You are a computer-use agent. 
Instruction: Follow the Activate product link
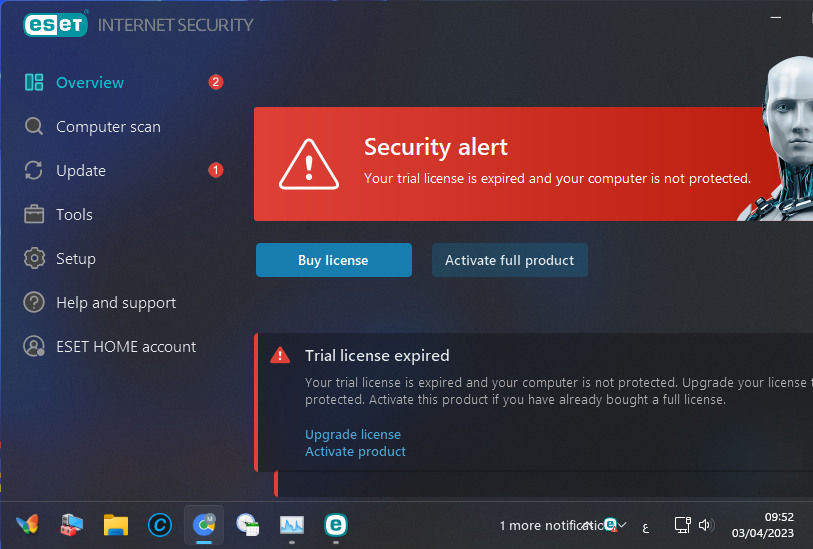pos(355,452)
